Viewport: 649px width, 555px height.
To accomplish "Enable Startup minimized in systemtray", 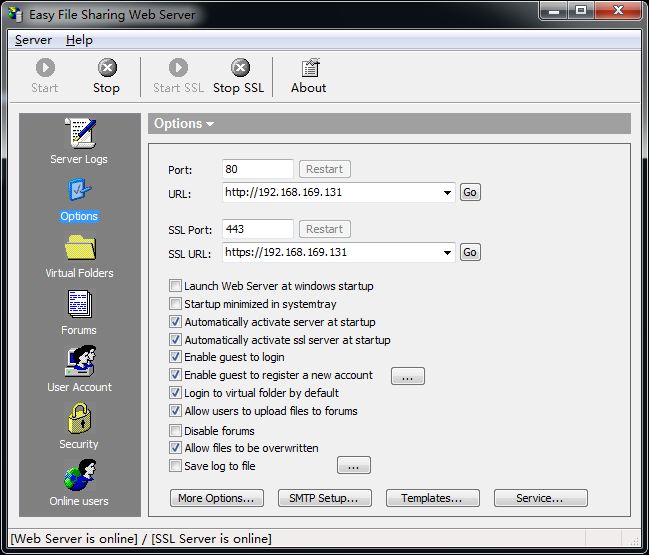I will click(x=175, y=304).
